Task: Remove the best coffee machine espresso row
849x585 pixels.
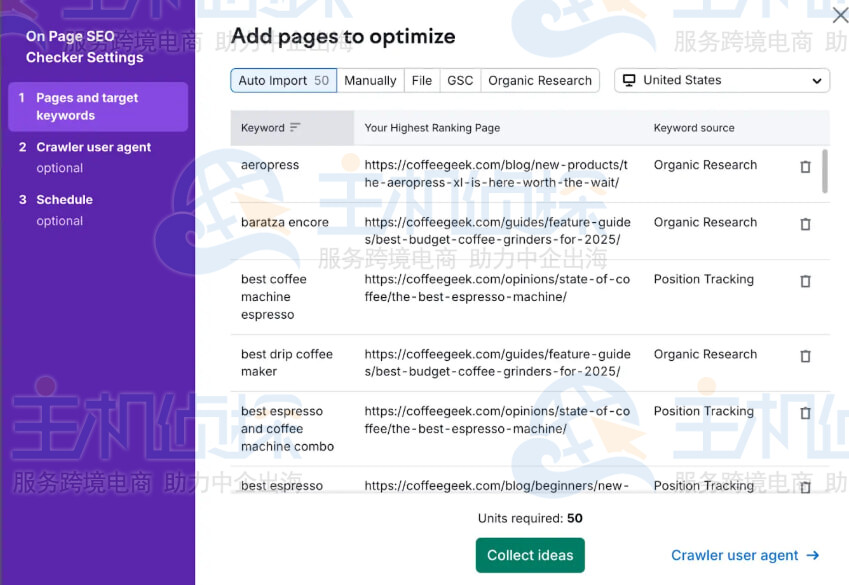Action: [x=805, y=282]
